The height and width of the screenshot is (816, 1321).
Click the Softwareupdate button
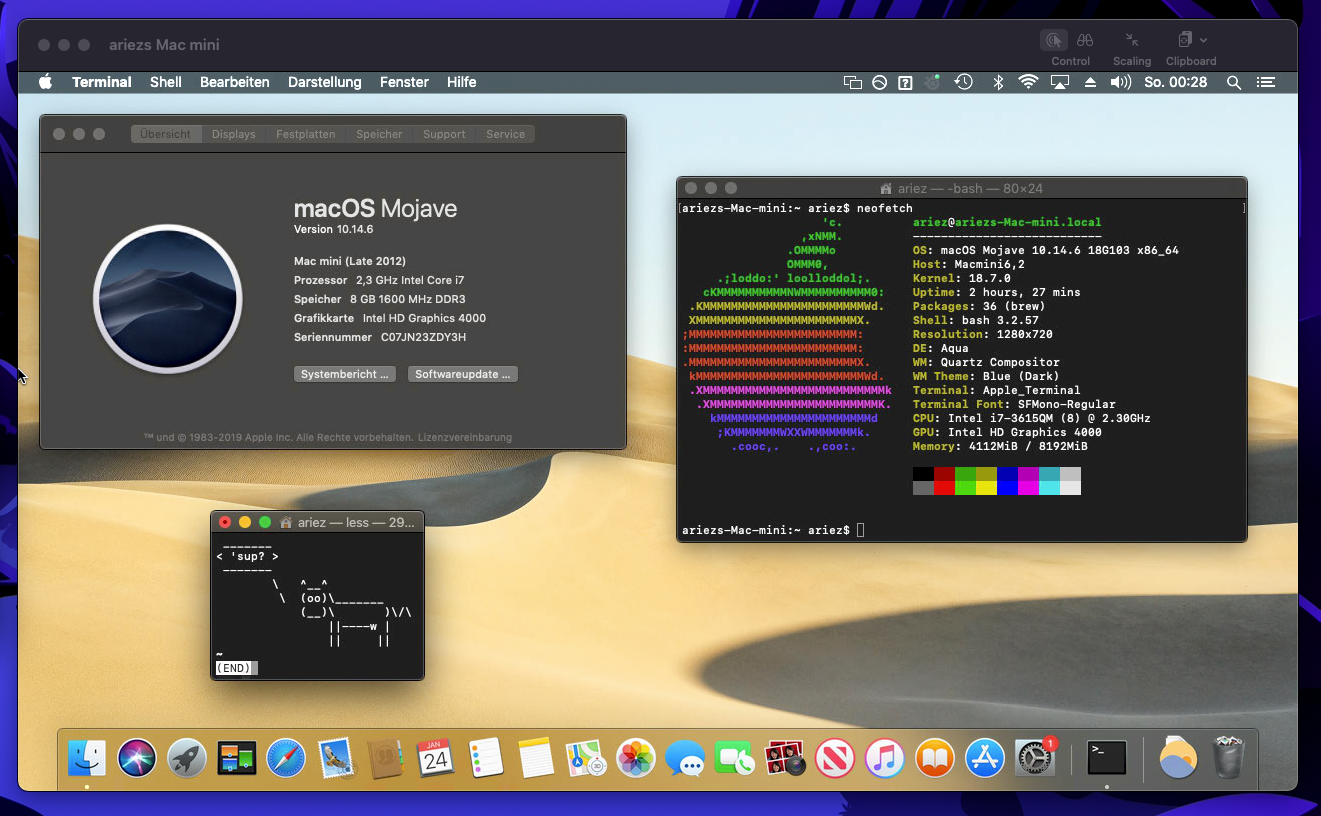pos(463,374)
